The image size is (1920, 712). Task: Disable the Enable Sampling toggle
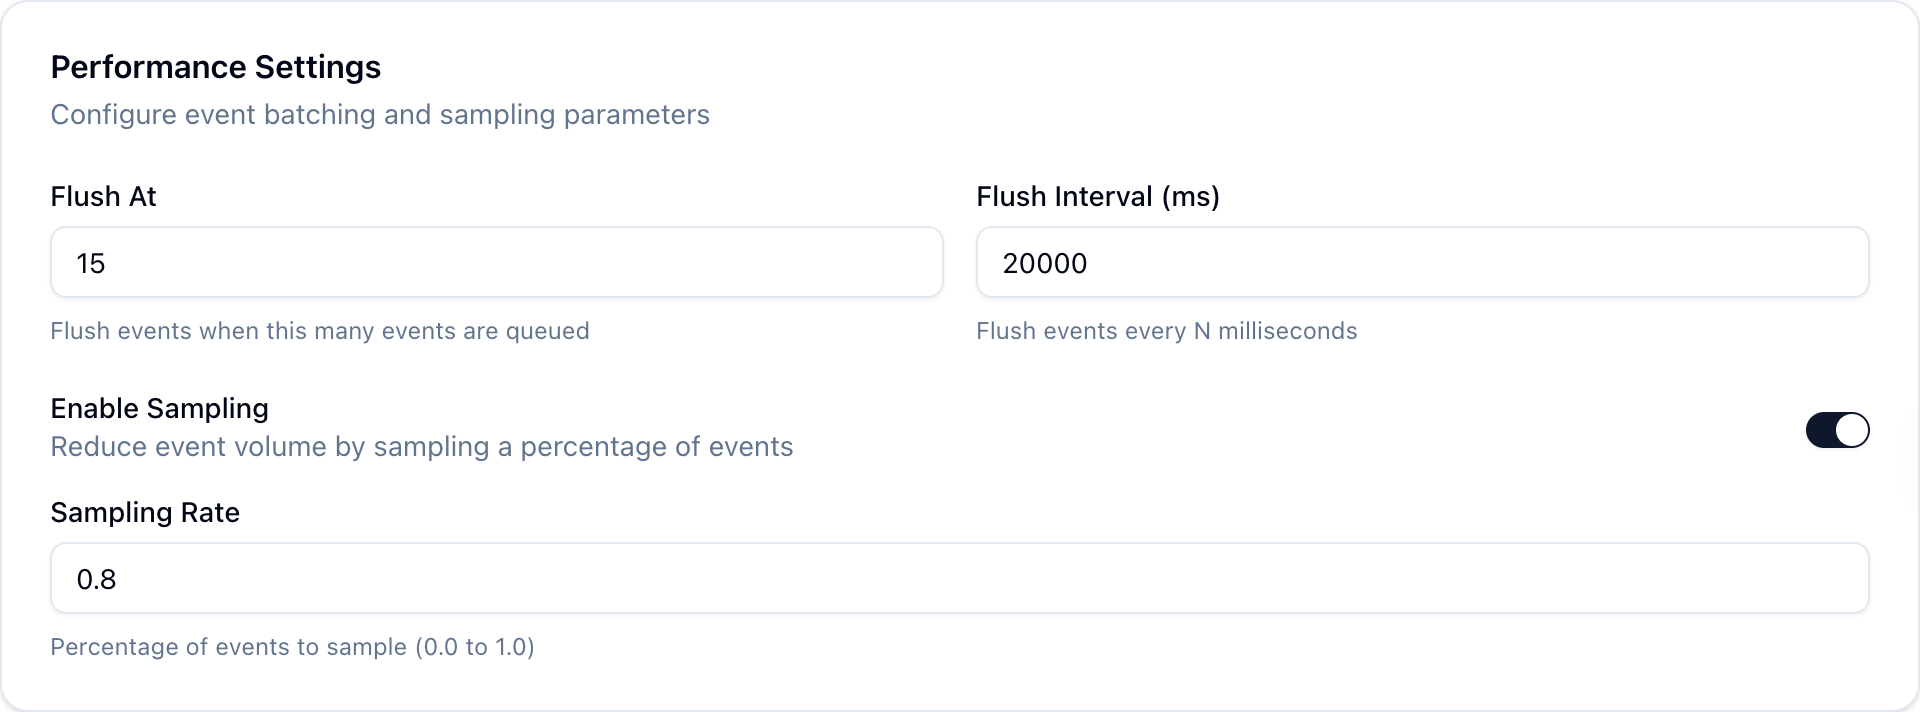(1837, 430)
